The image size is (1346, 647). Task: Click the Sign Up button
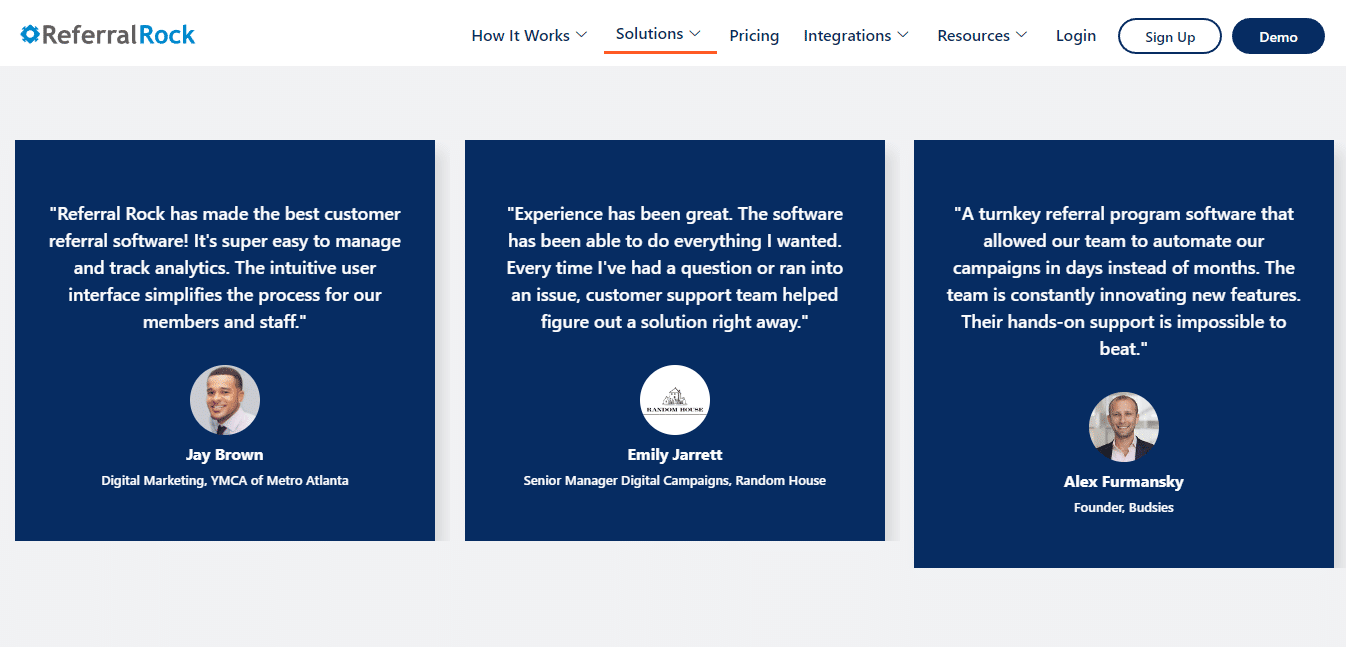point(1170,36)
